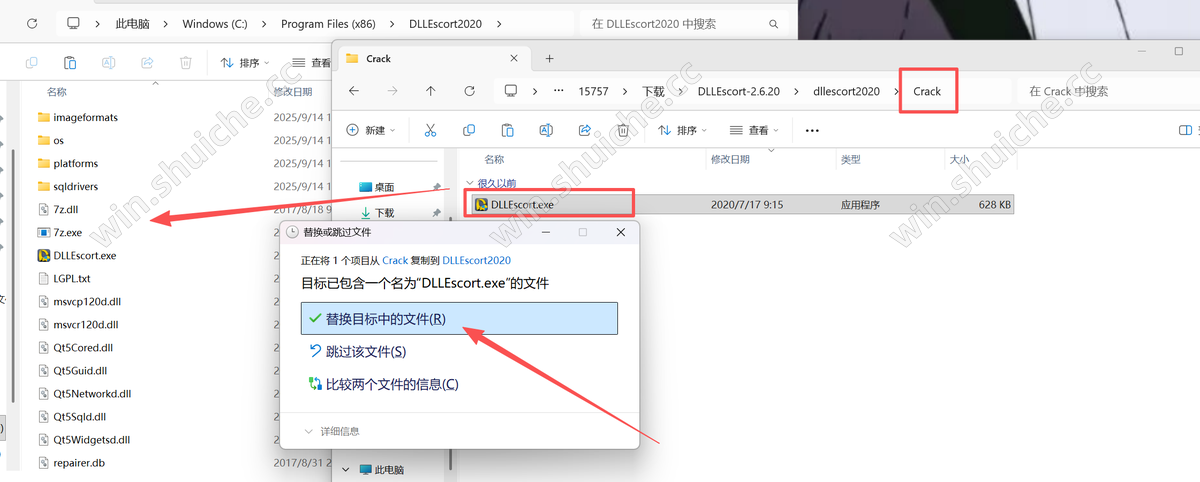Select repairer.db file
Image resolution: width=1200 pixels, height=482 pixels.
point(78,462)
